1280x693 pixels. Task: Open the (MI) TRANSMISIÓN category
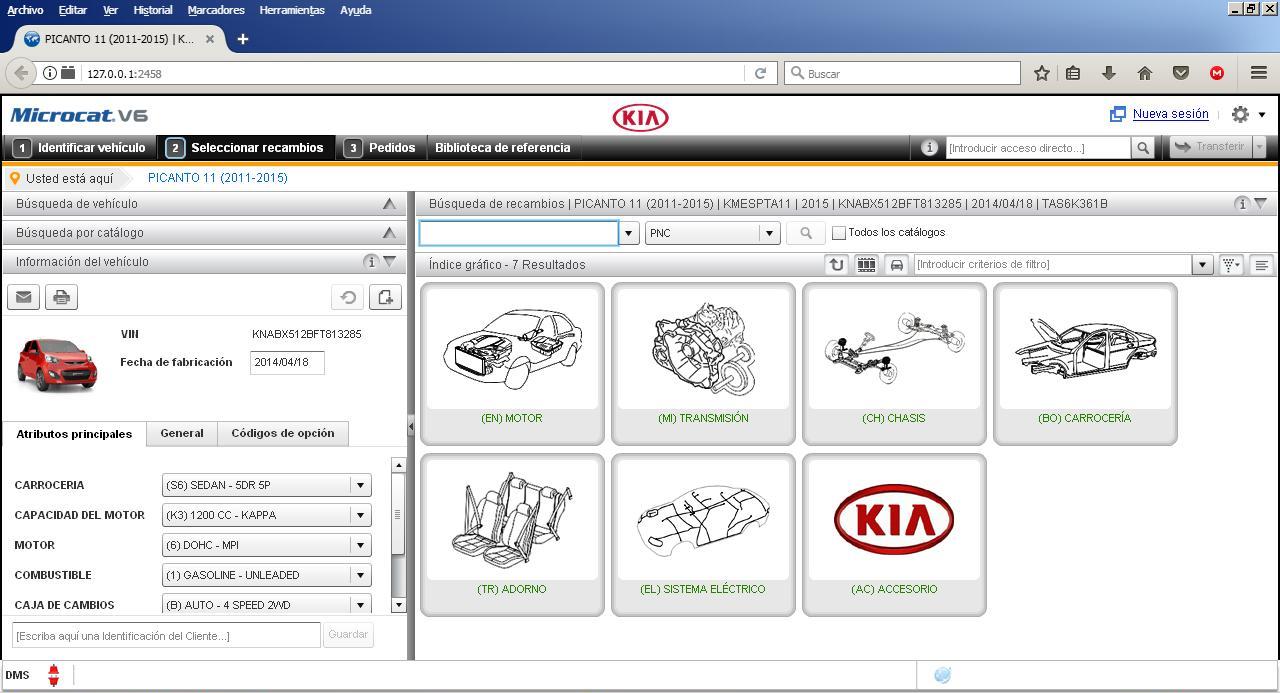(703, 364)
